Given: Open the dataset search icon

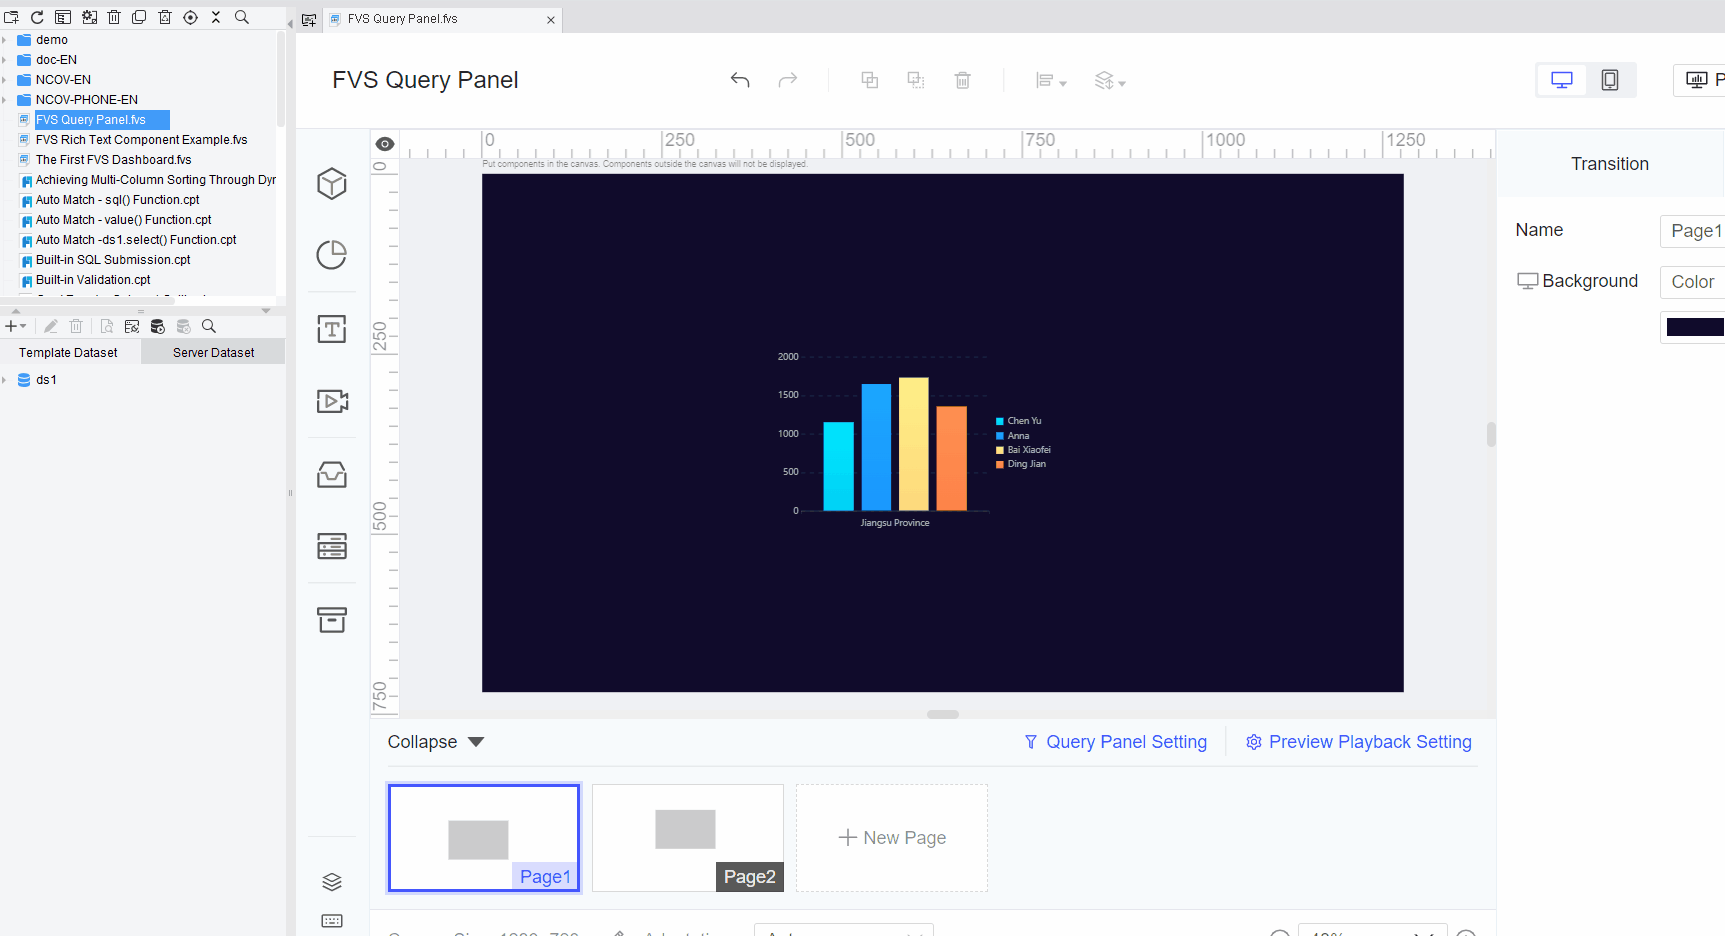Looking at the screenshot, I should (209, 326).
